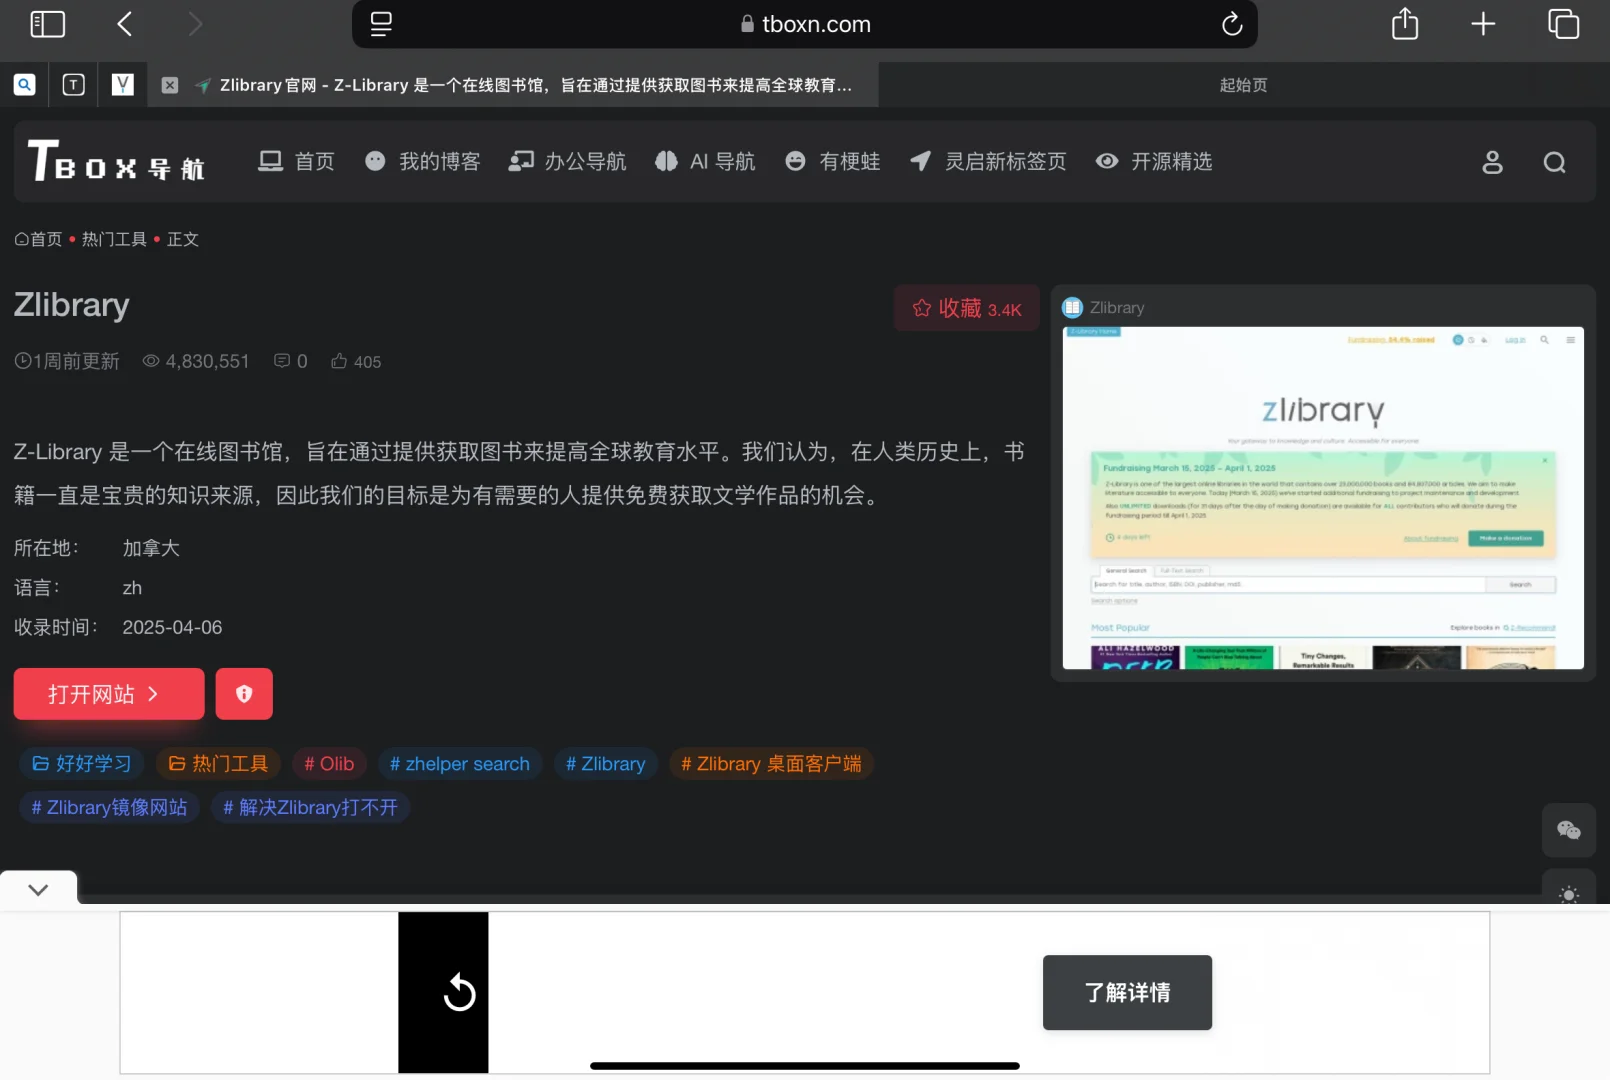Click the 2025-04-06 收录时间 value
The width and height of the screenshot is (1610, 1080).
pos(172,627)
